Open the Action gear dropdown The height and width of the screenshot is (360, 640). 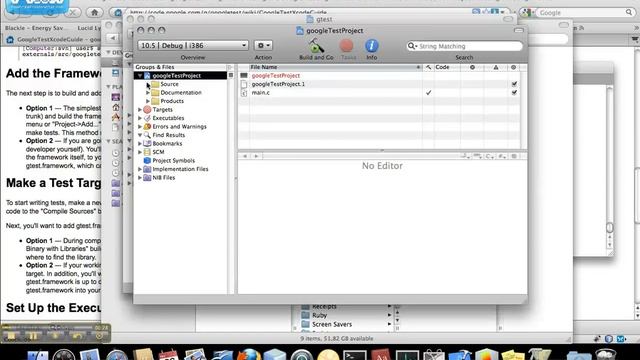263,45
